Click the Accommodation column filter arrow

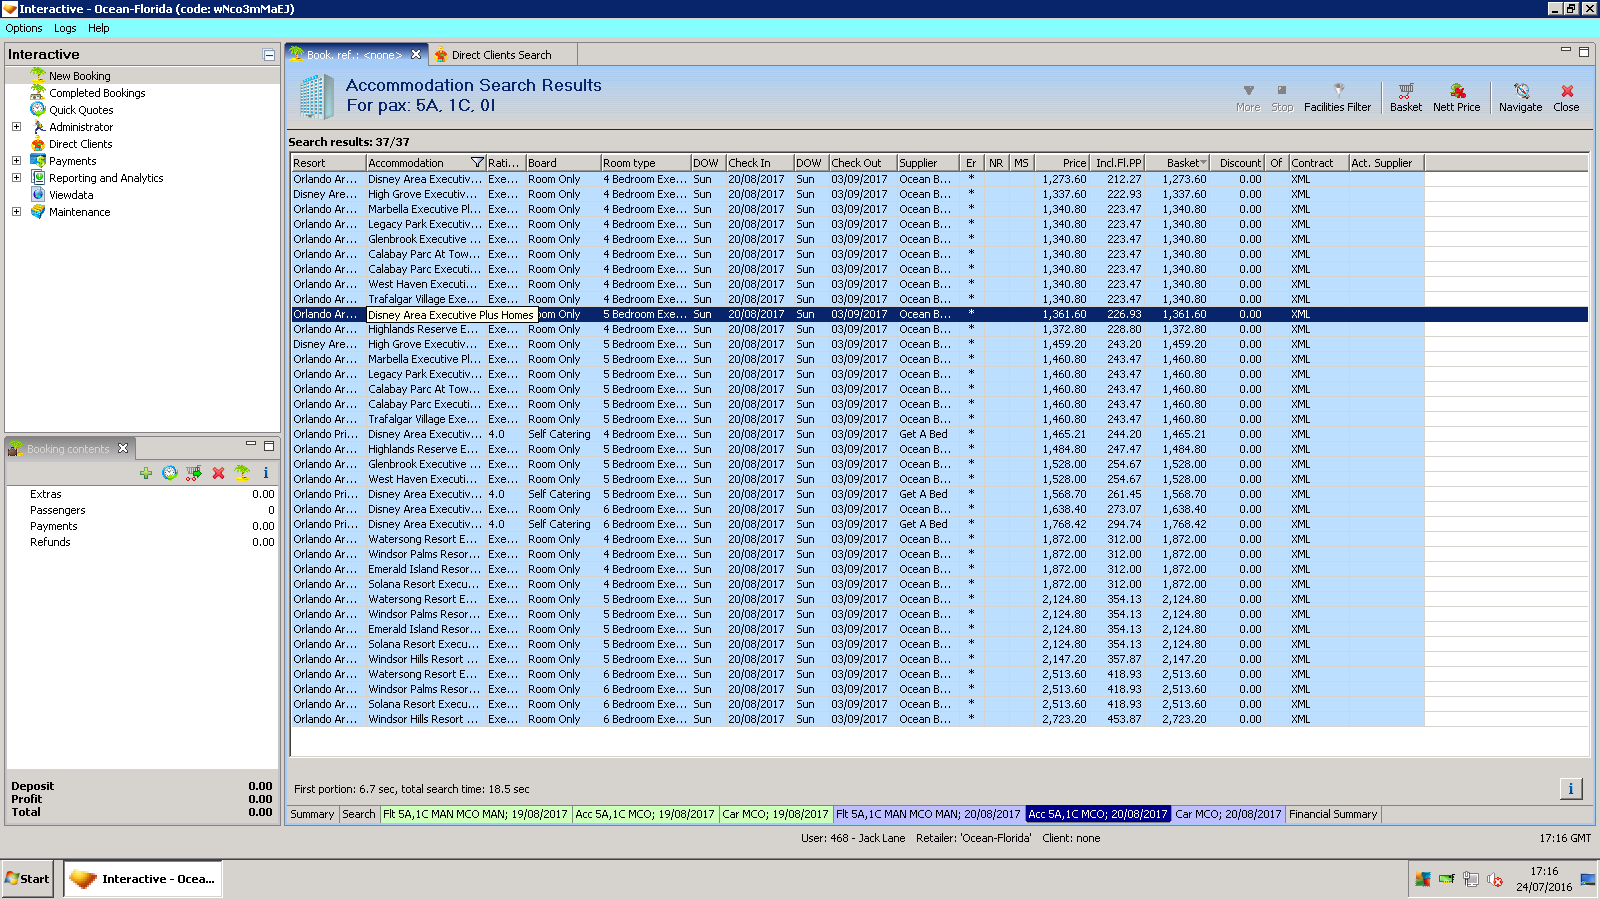(477, 163)
